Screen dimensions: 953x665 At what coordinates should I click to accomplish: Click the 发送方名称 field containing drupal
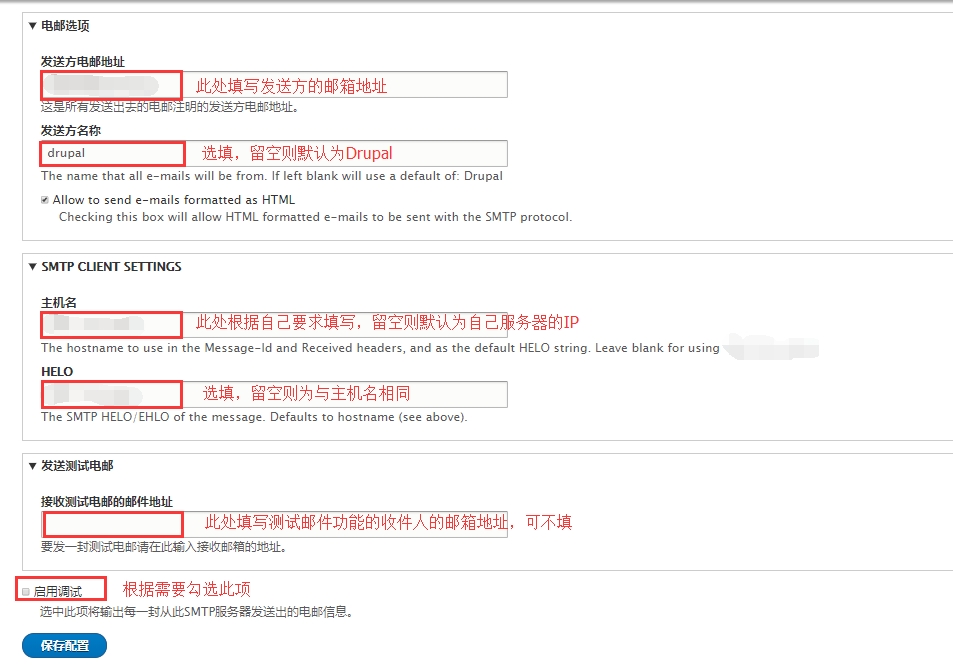[274, 153]
